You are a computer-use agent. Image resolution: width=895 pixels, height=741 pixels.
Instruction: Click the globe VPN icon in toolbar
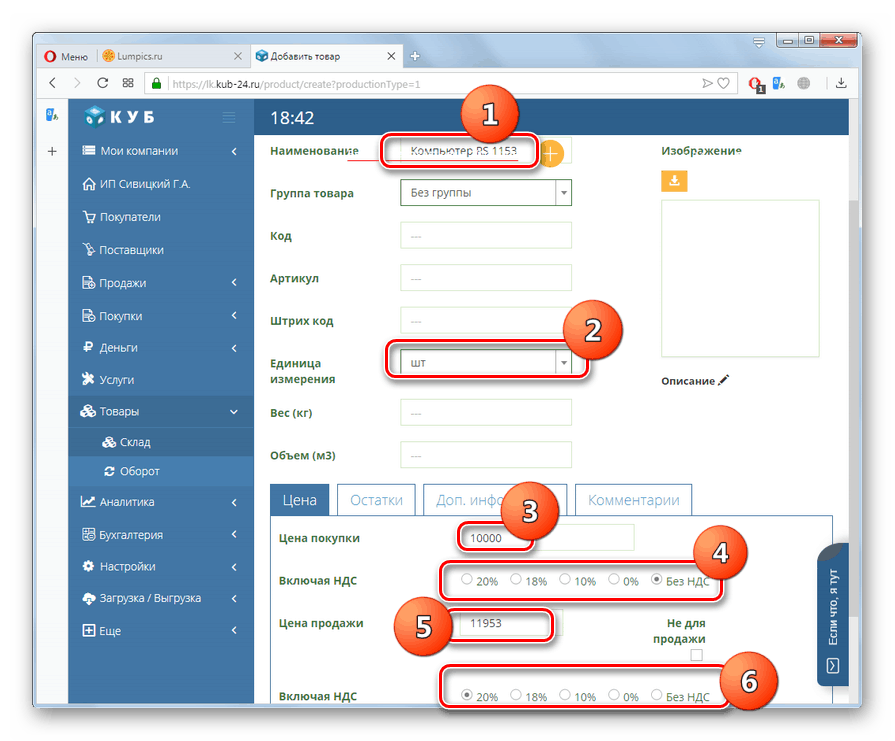coord(804,83)
